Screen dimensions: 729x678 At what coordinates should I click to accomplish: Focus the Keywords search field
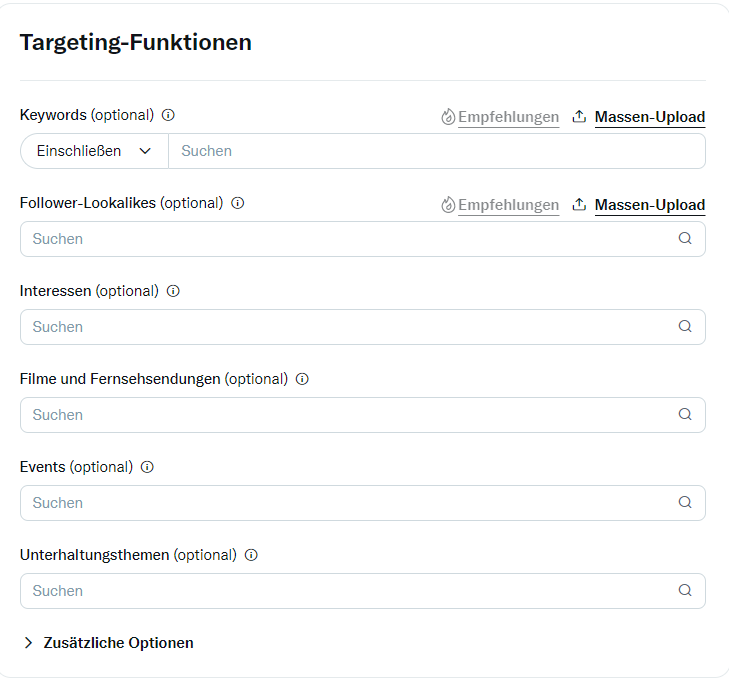point(437,151)
